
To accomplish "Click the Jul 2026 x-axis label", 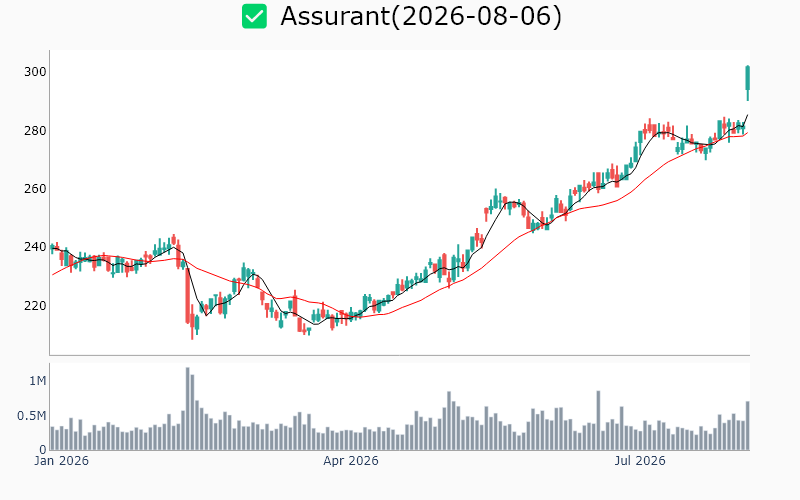I will (640, 461).
